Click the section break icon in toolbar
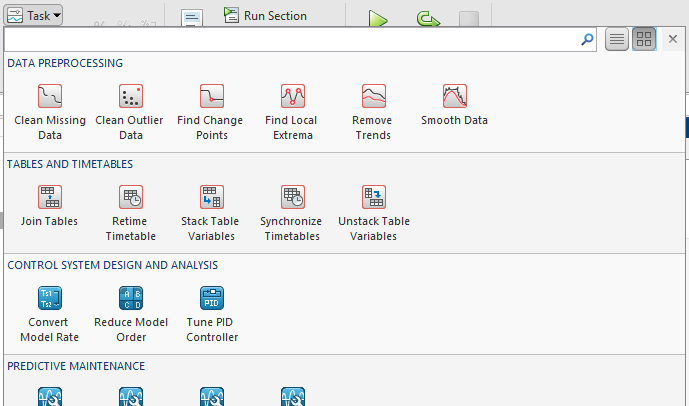Screen dimensions: 689x406 point(192,18)
